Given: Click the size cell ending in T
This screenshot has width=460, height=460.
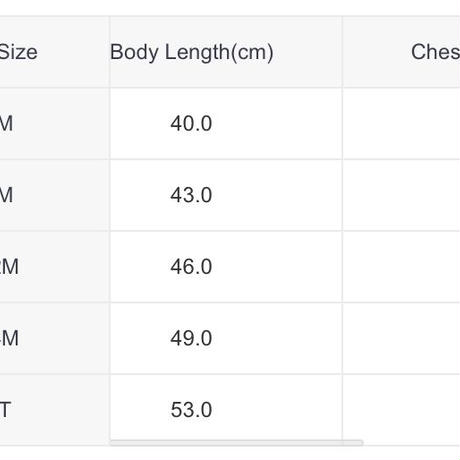Looking at the screenshot, I should (x=54, y=410).
